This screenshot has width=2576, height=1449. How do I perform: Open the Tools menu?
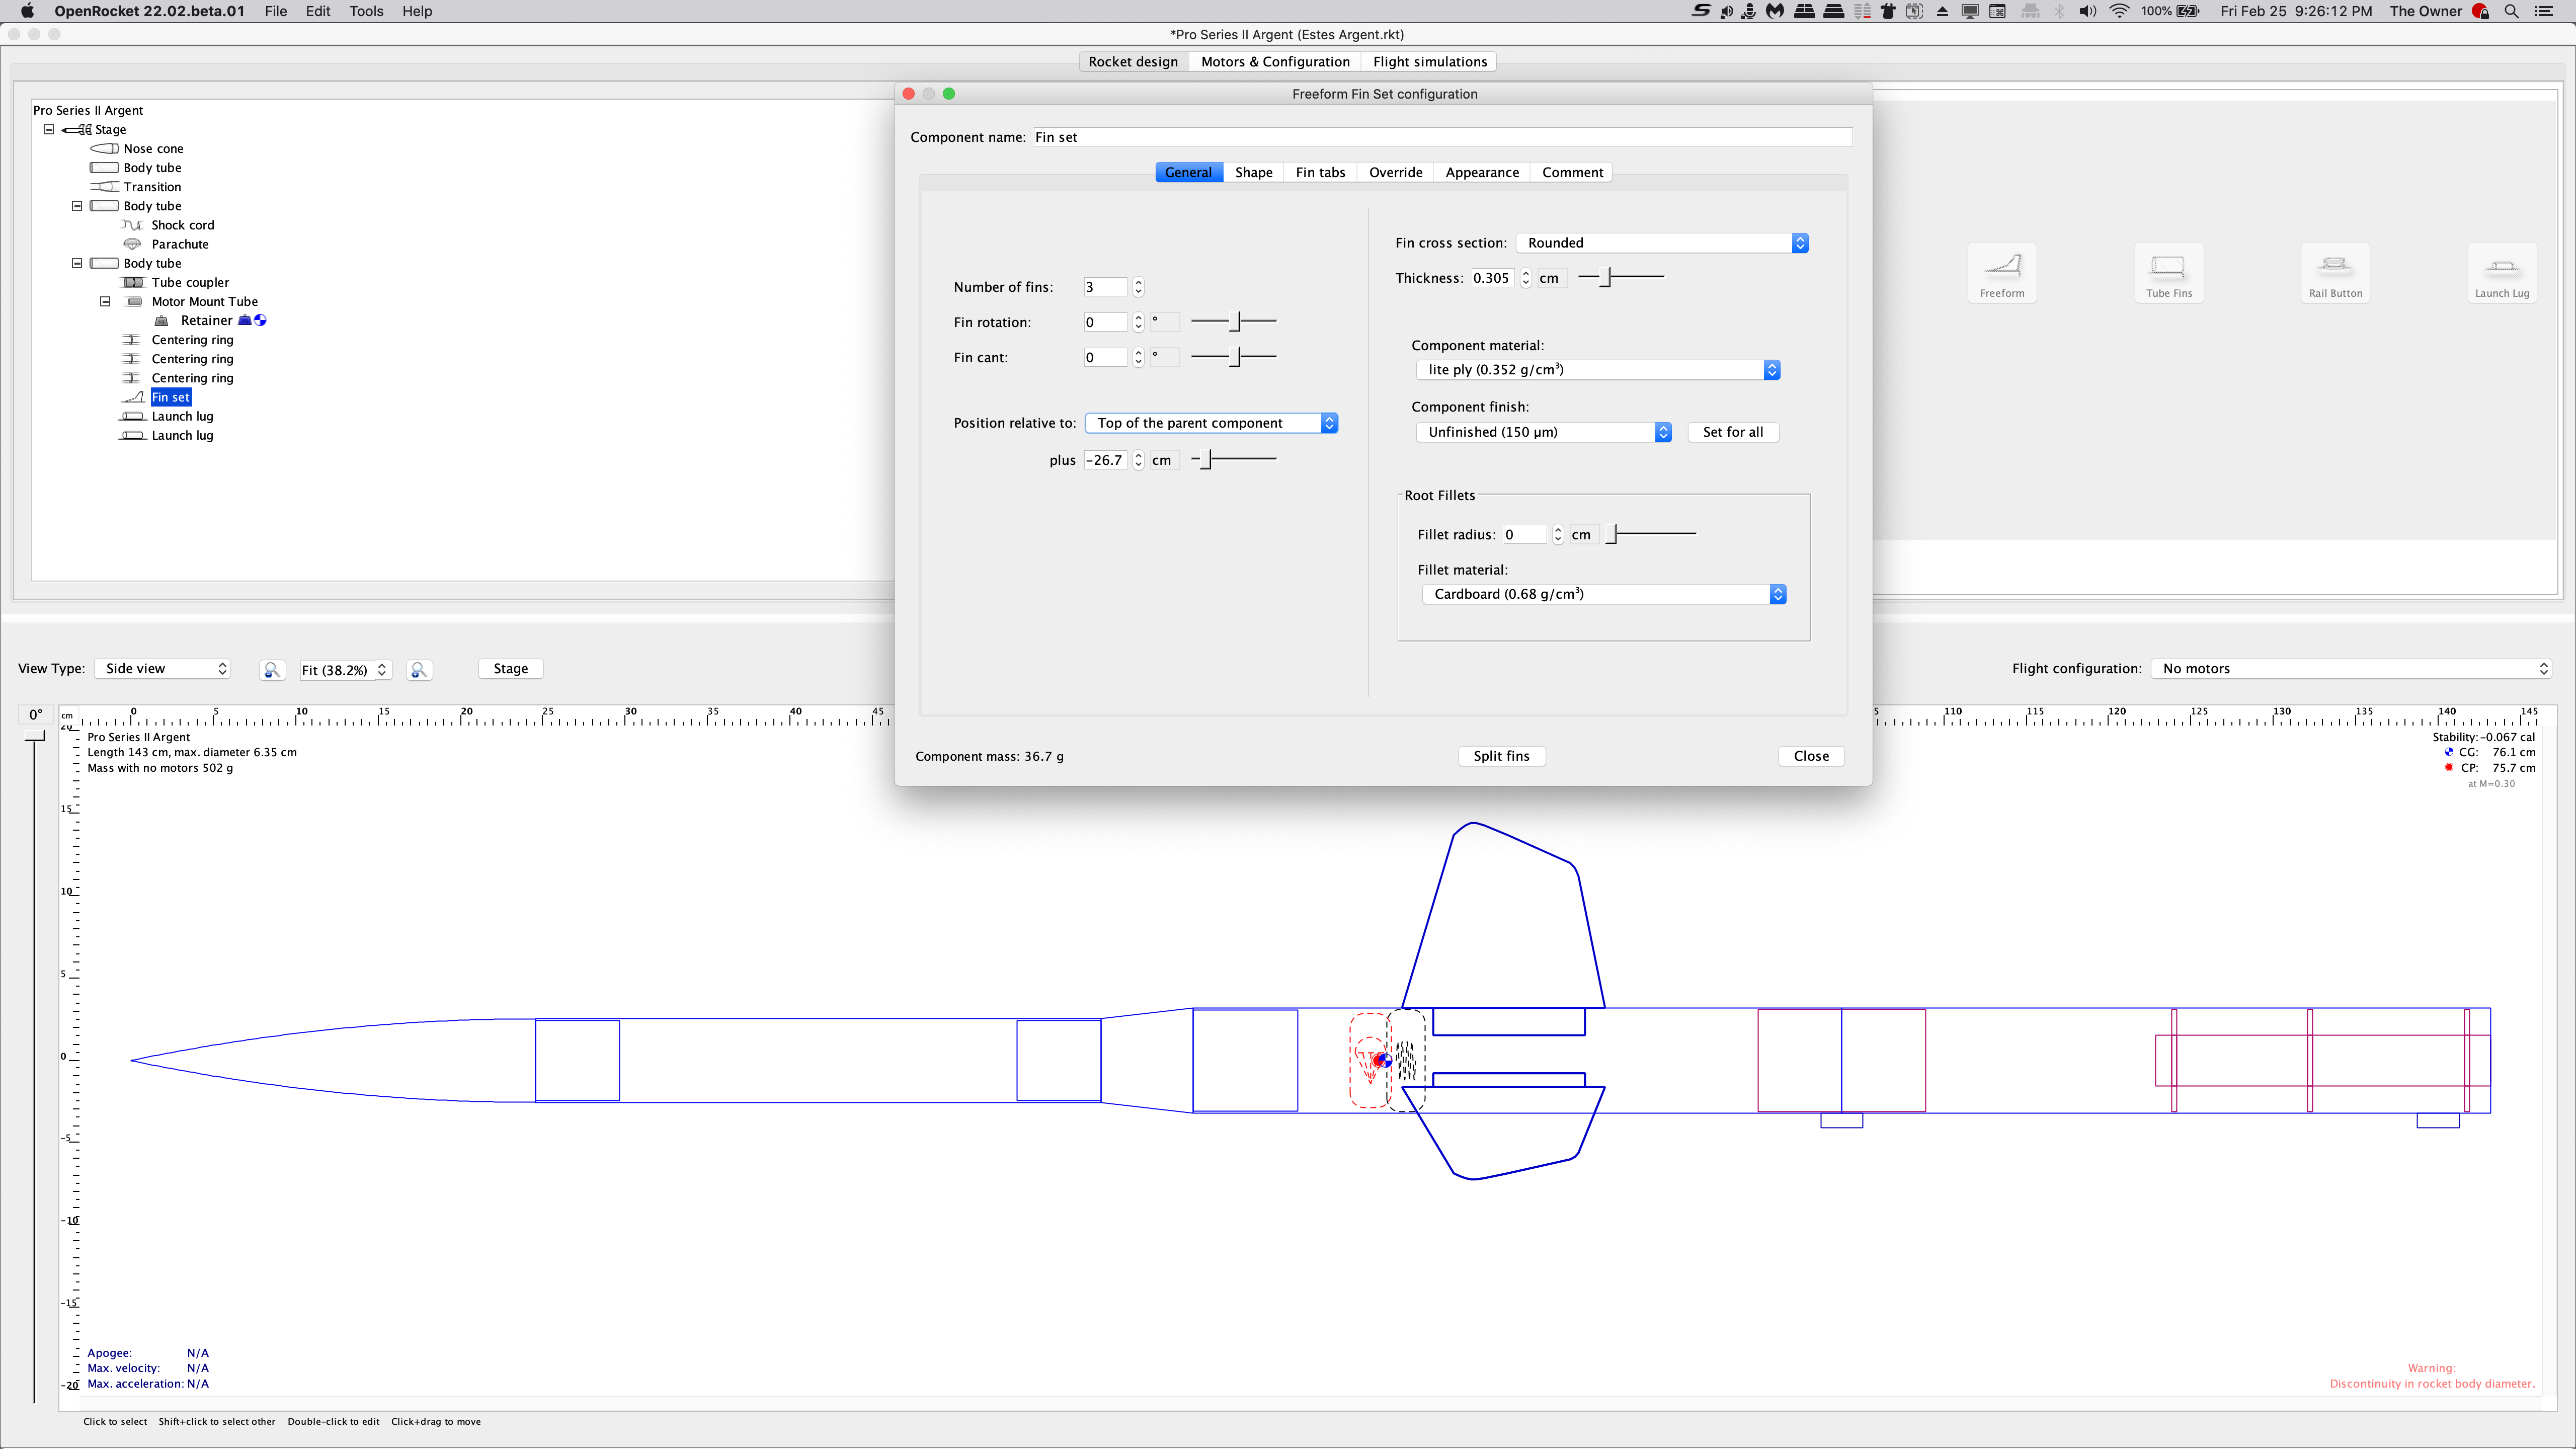(x=366, y=11)
